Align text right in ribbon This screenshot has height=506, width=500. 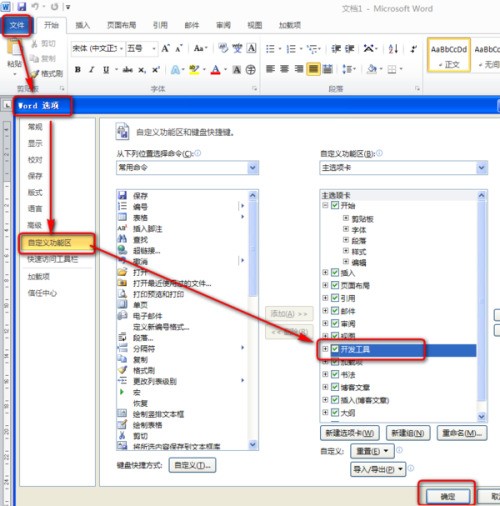tap(299, 69)
